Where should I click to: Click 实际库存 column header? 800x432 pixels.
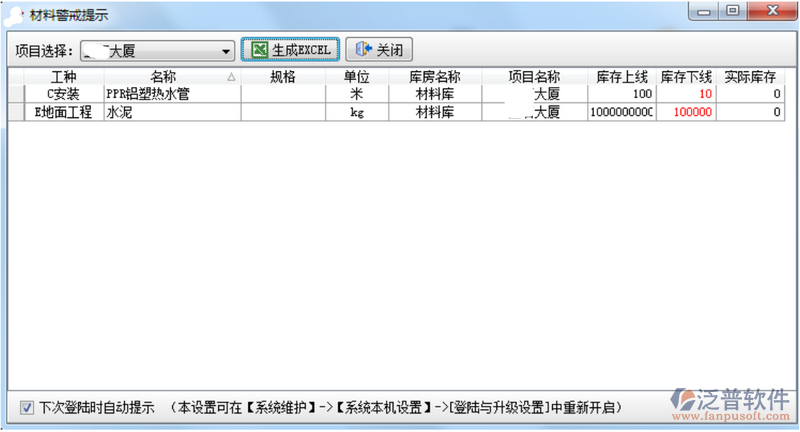click(750, 77)
